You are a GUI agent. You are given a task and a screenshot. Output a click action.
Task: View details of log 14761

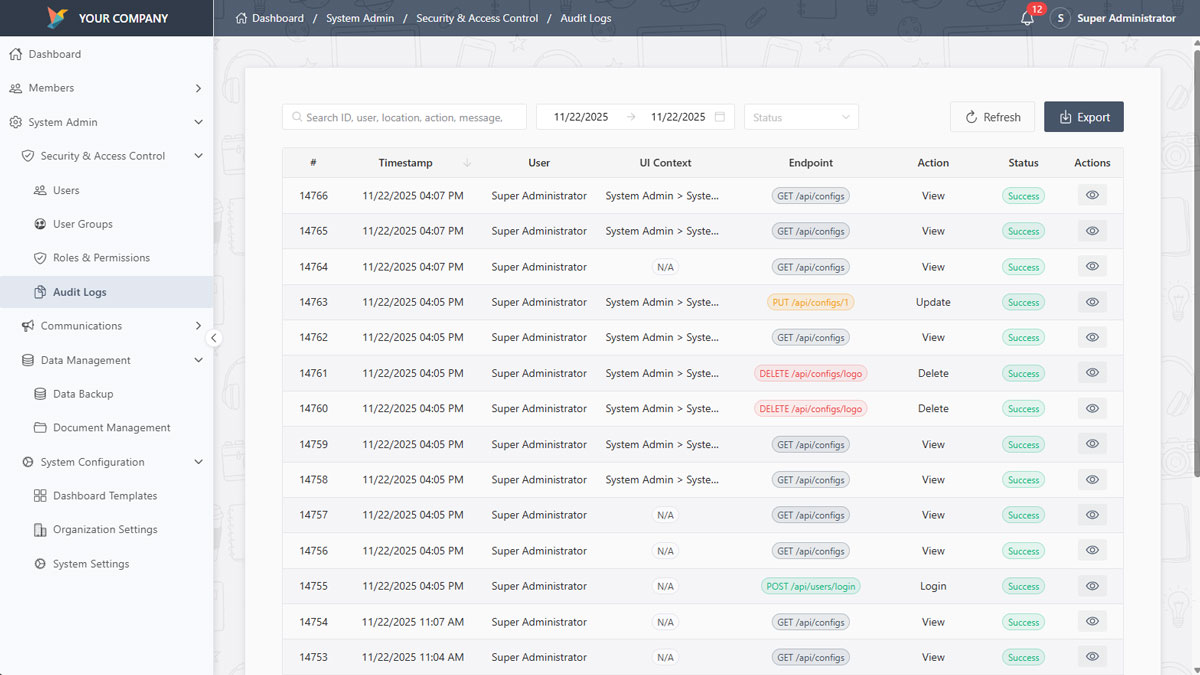coord(1092,373)
